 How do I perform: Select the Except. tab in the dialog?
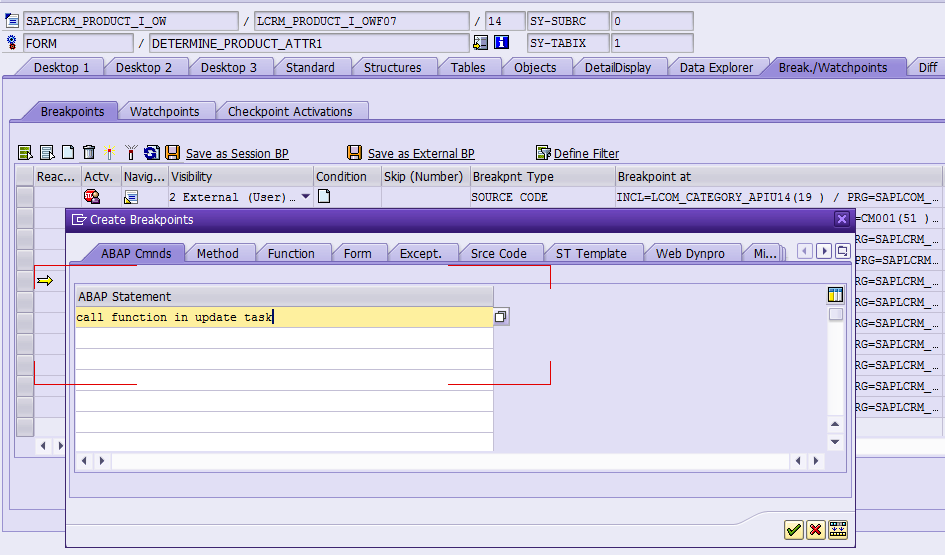(x=421, y=254)
